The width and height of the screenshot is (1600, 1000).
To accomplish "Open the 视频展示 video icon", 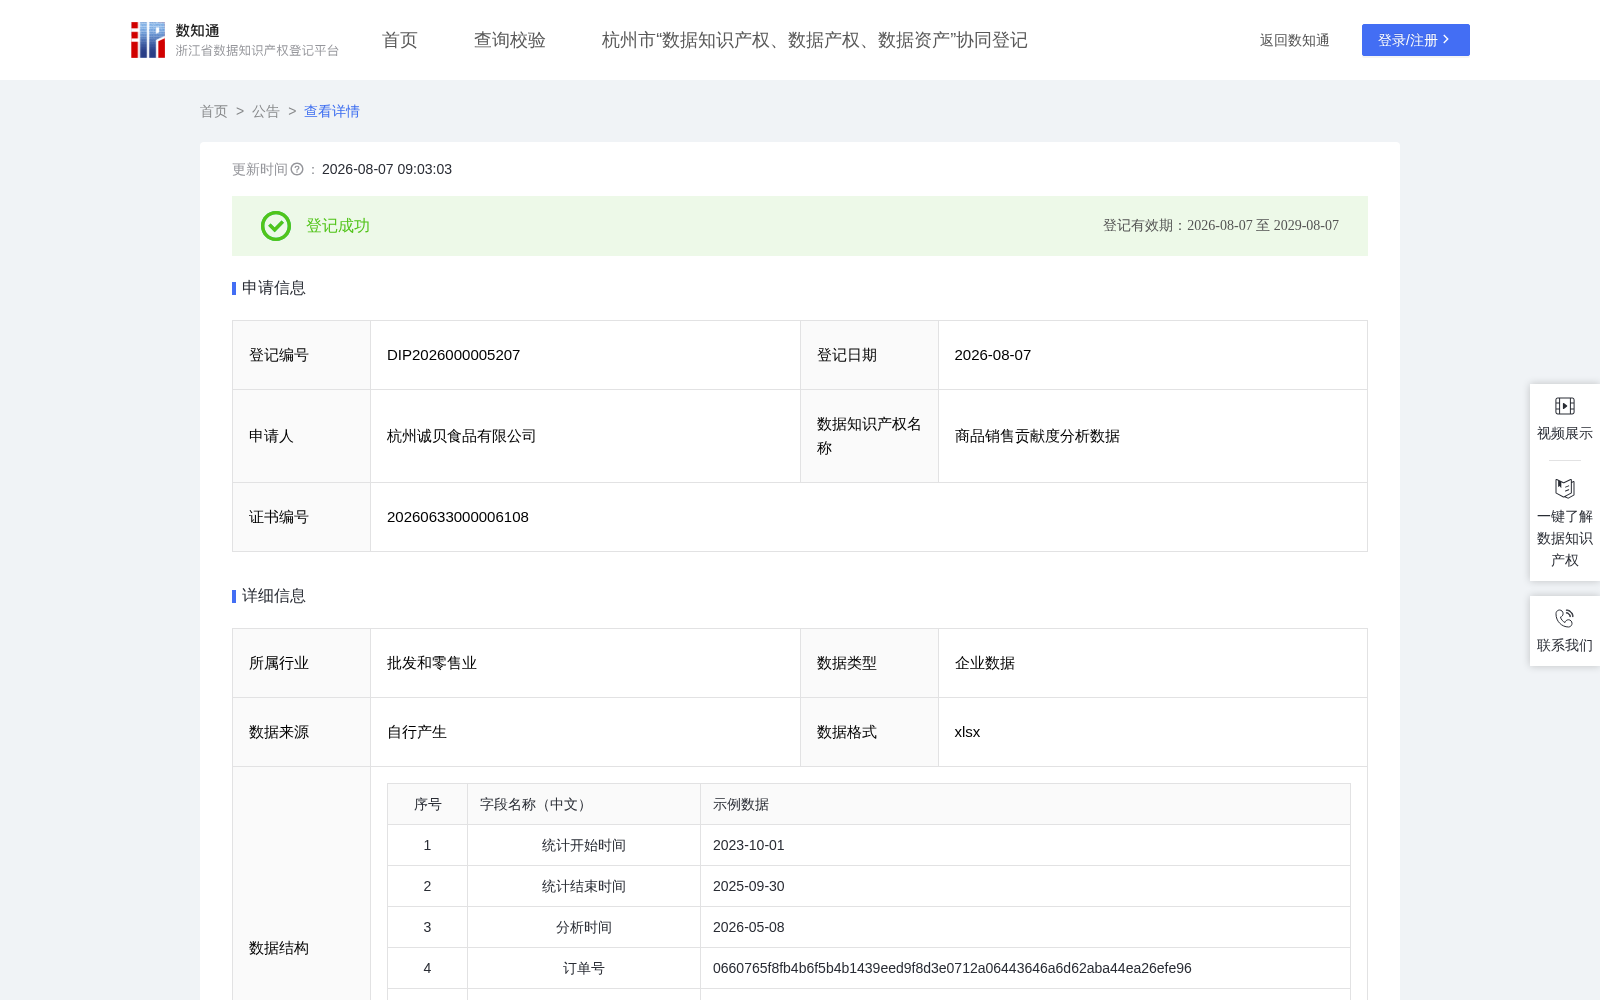I will [1565, 406].
